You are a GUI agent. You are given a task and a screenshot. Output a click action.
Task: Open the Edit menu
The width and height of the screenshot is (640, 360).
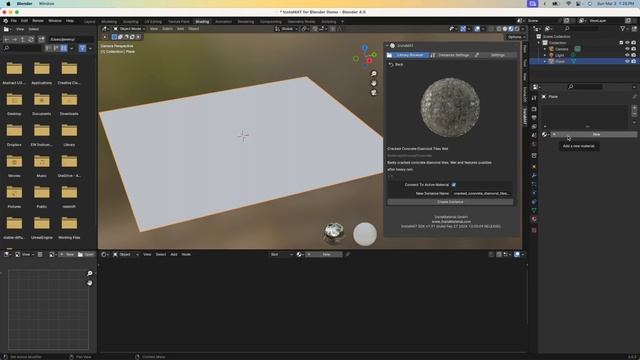click(24, 21)
